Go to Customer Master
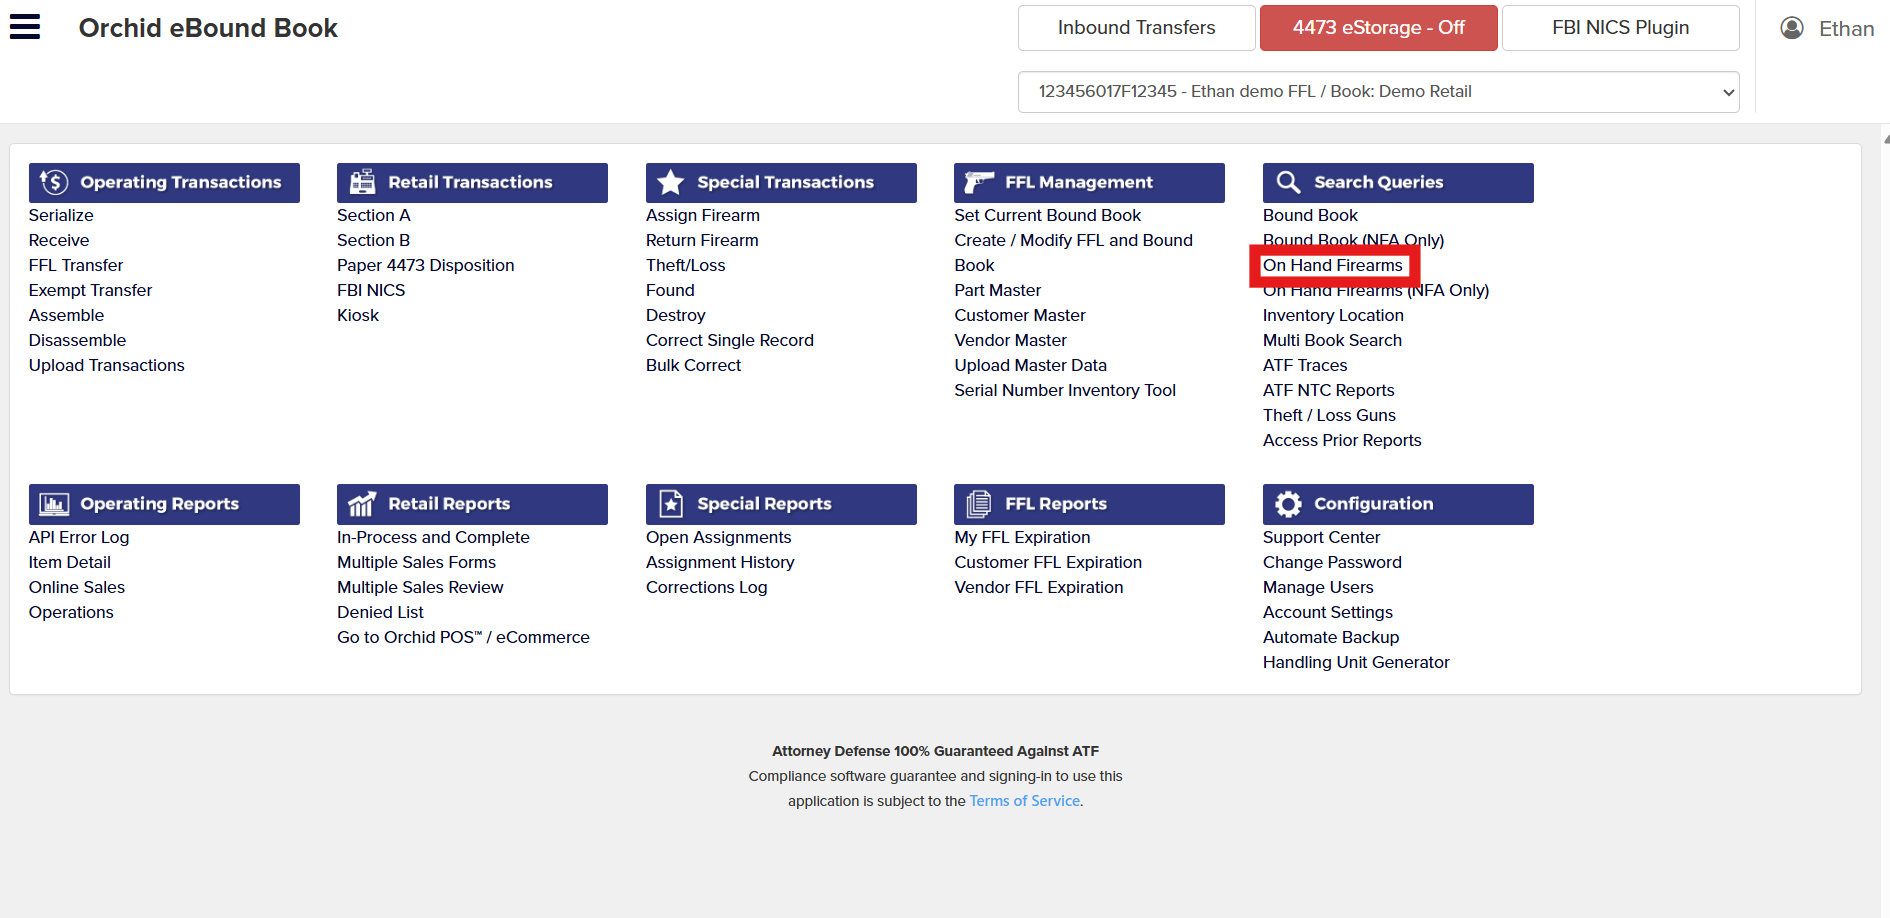Image resolution: width=1890 pixels, height=918 pixels. tap(1019, 315)
